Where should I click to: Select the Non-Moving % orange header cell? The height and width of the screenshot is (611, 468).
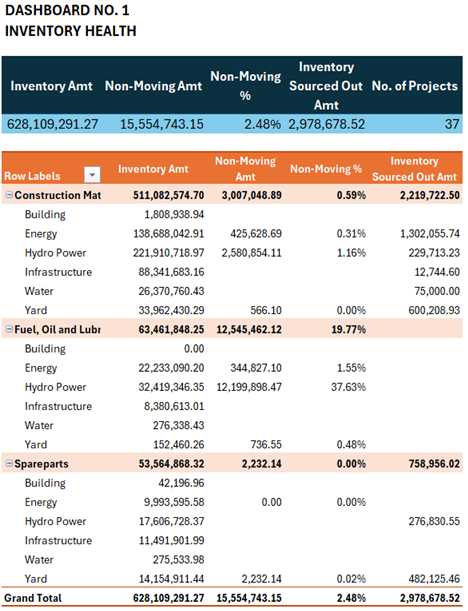pyautogui.click(x=326, y=169)
